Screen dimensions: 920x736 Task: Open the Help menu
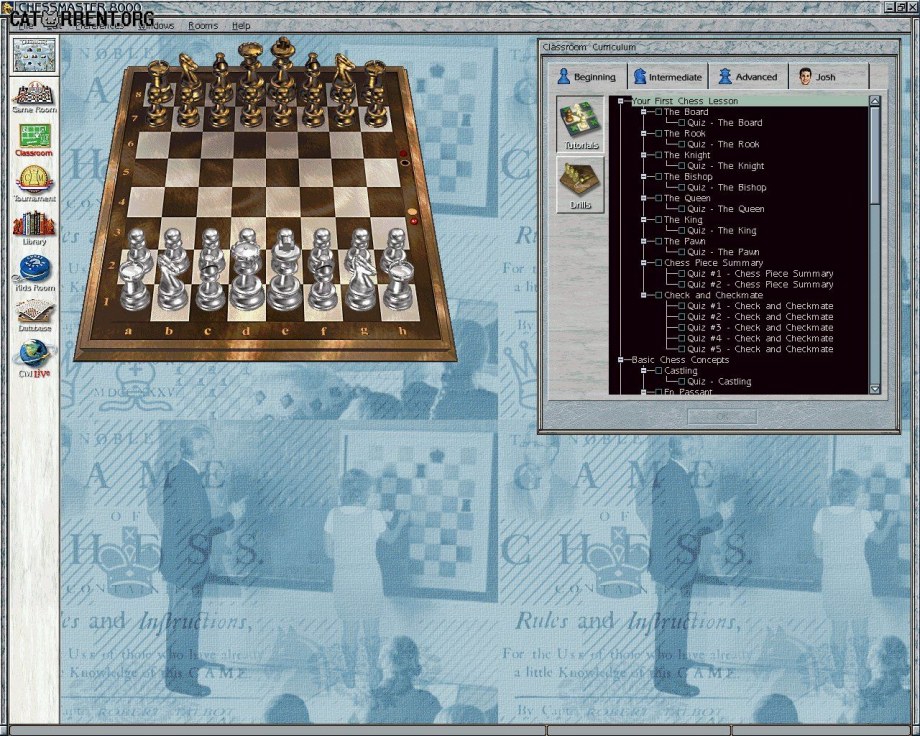tap(241, 26)
